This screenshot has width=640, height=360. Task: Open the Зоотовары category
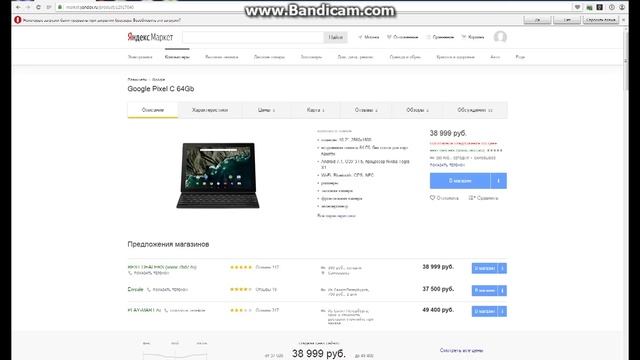click(x=311, y=57)
